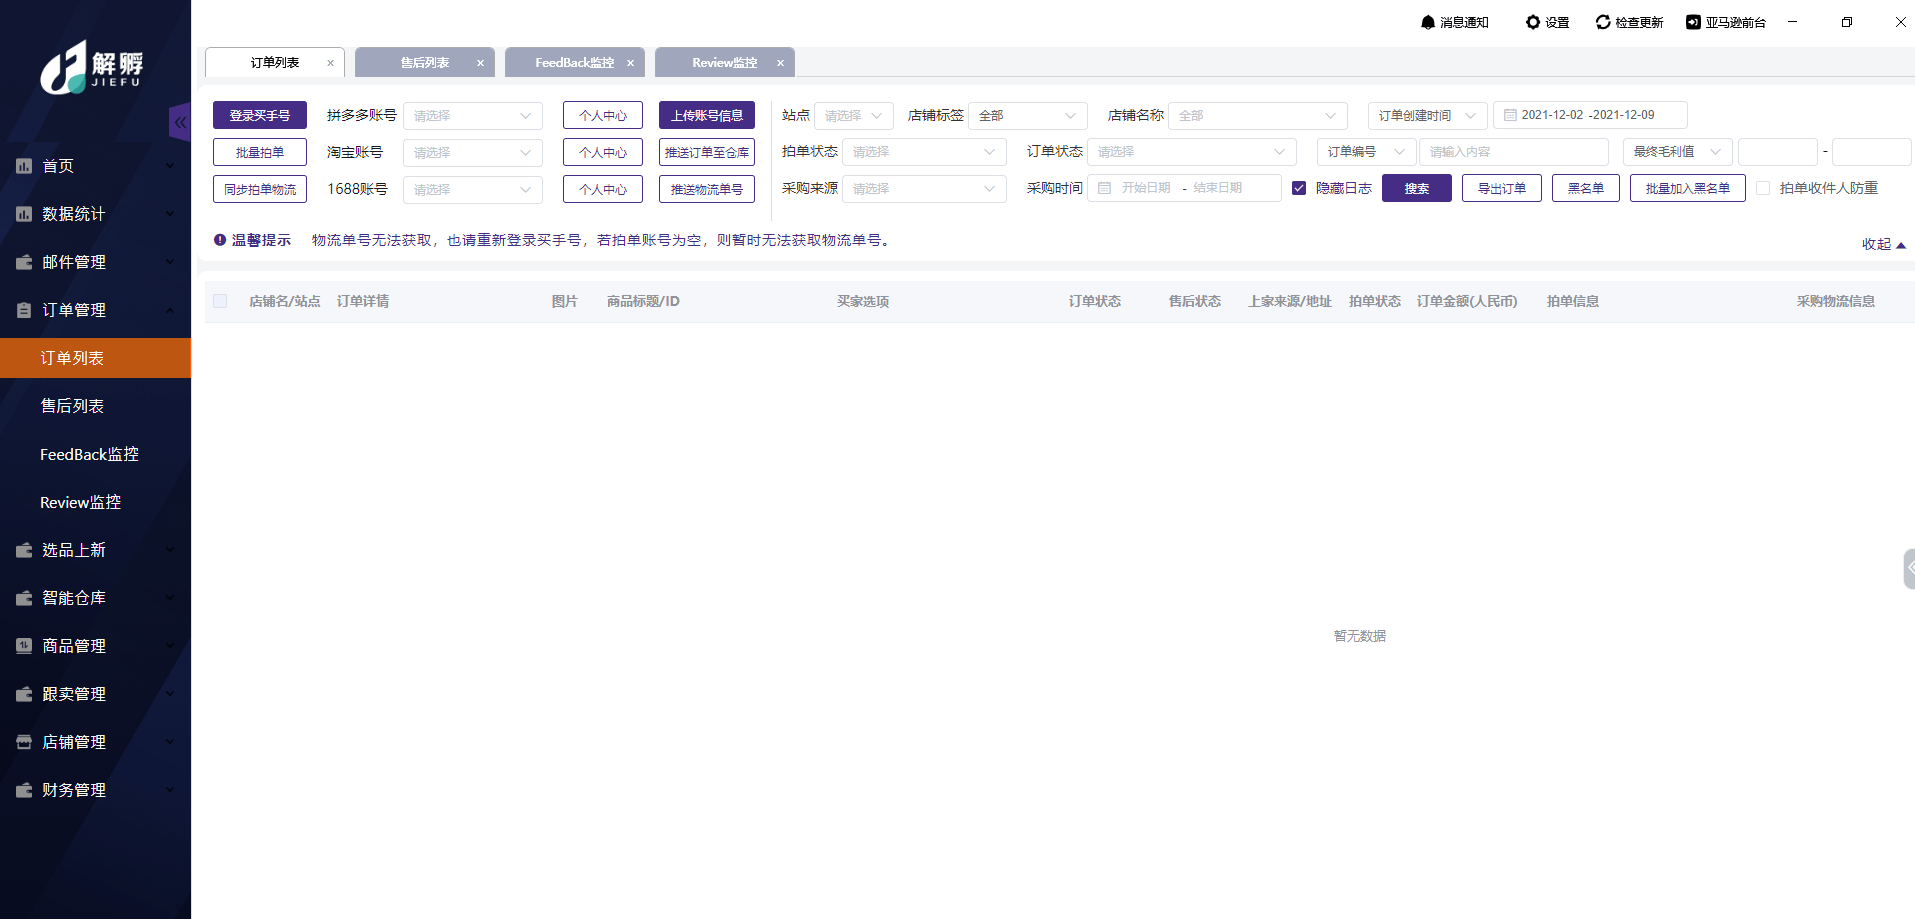The height and width of the screenshot is (919, 1915).
Task: Click 上传账号信息 button
Action: pyautogui.click(x=707, y=116)
